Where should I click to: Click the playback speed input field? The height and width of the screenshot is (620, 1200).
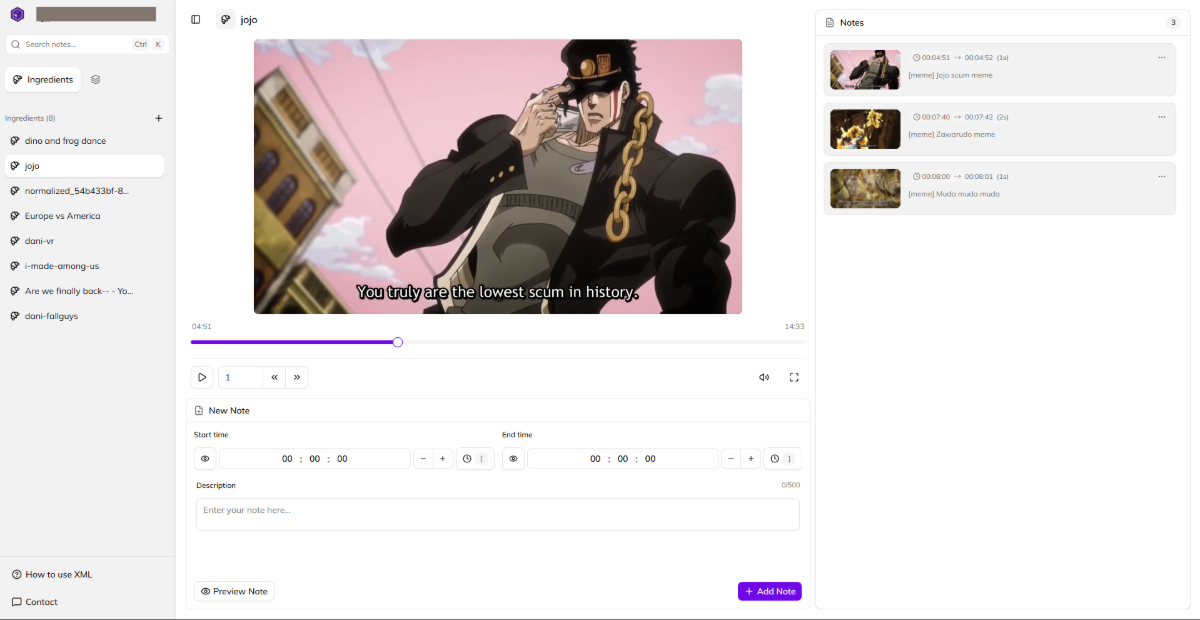(240, 377)
